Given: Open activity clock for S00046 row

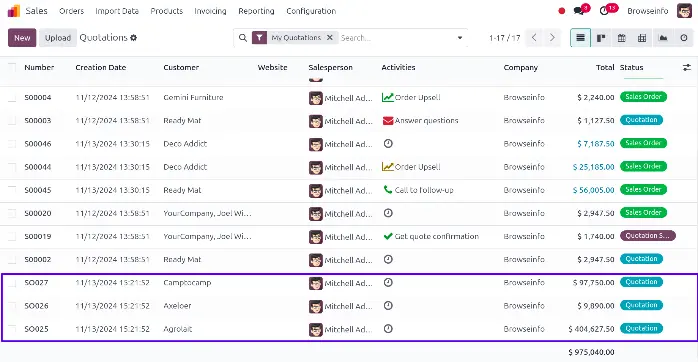Looking at the screenshot, I should click(x=388, y=144).
